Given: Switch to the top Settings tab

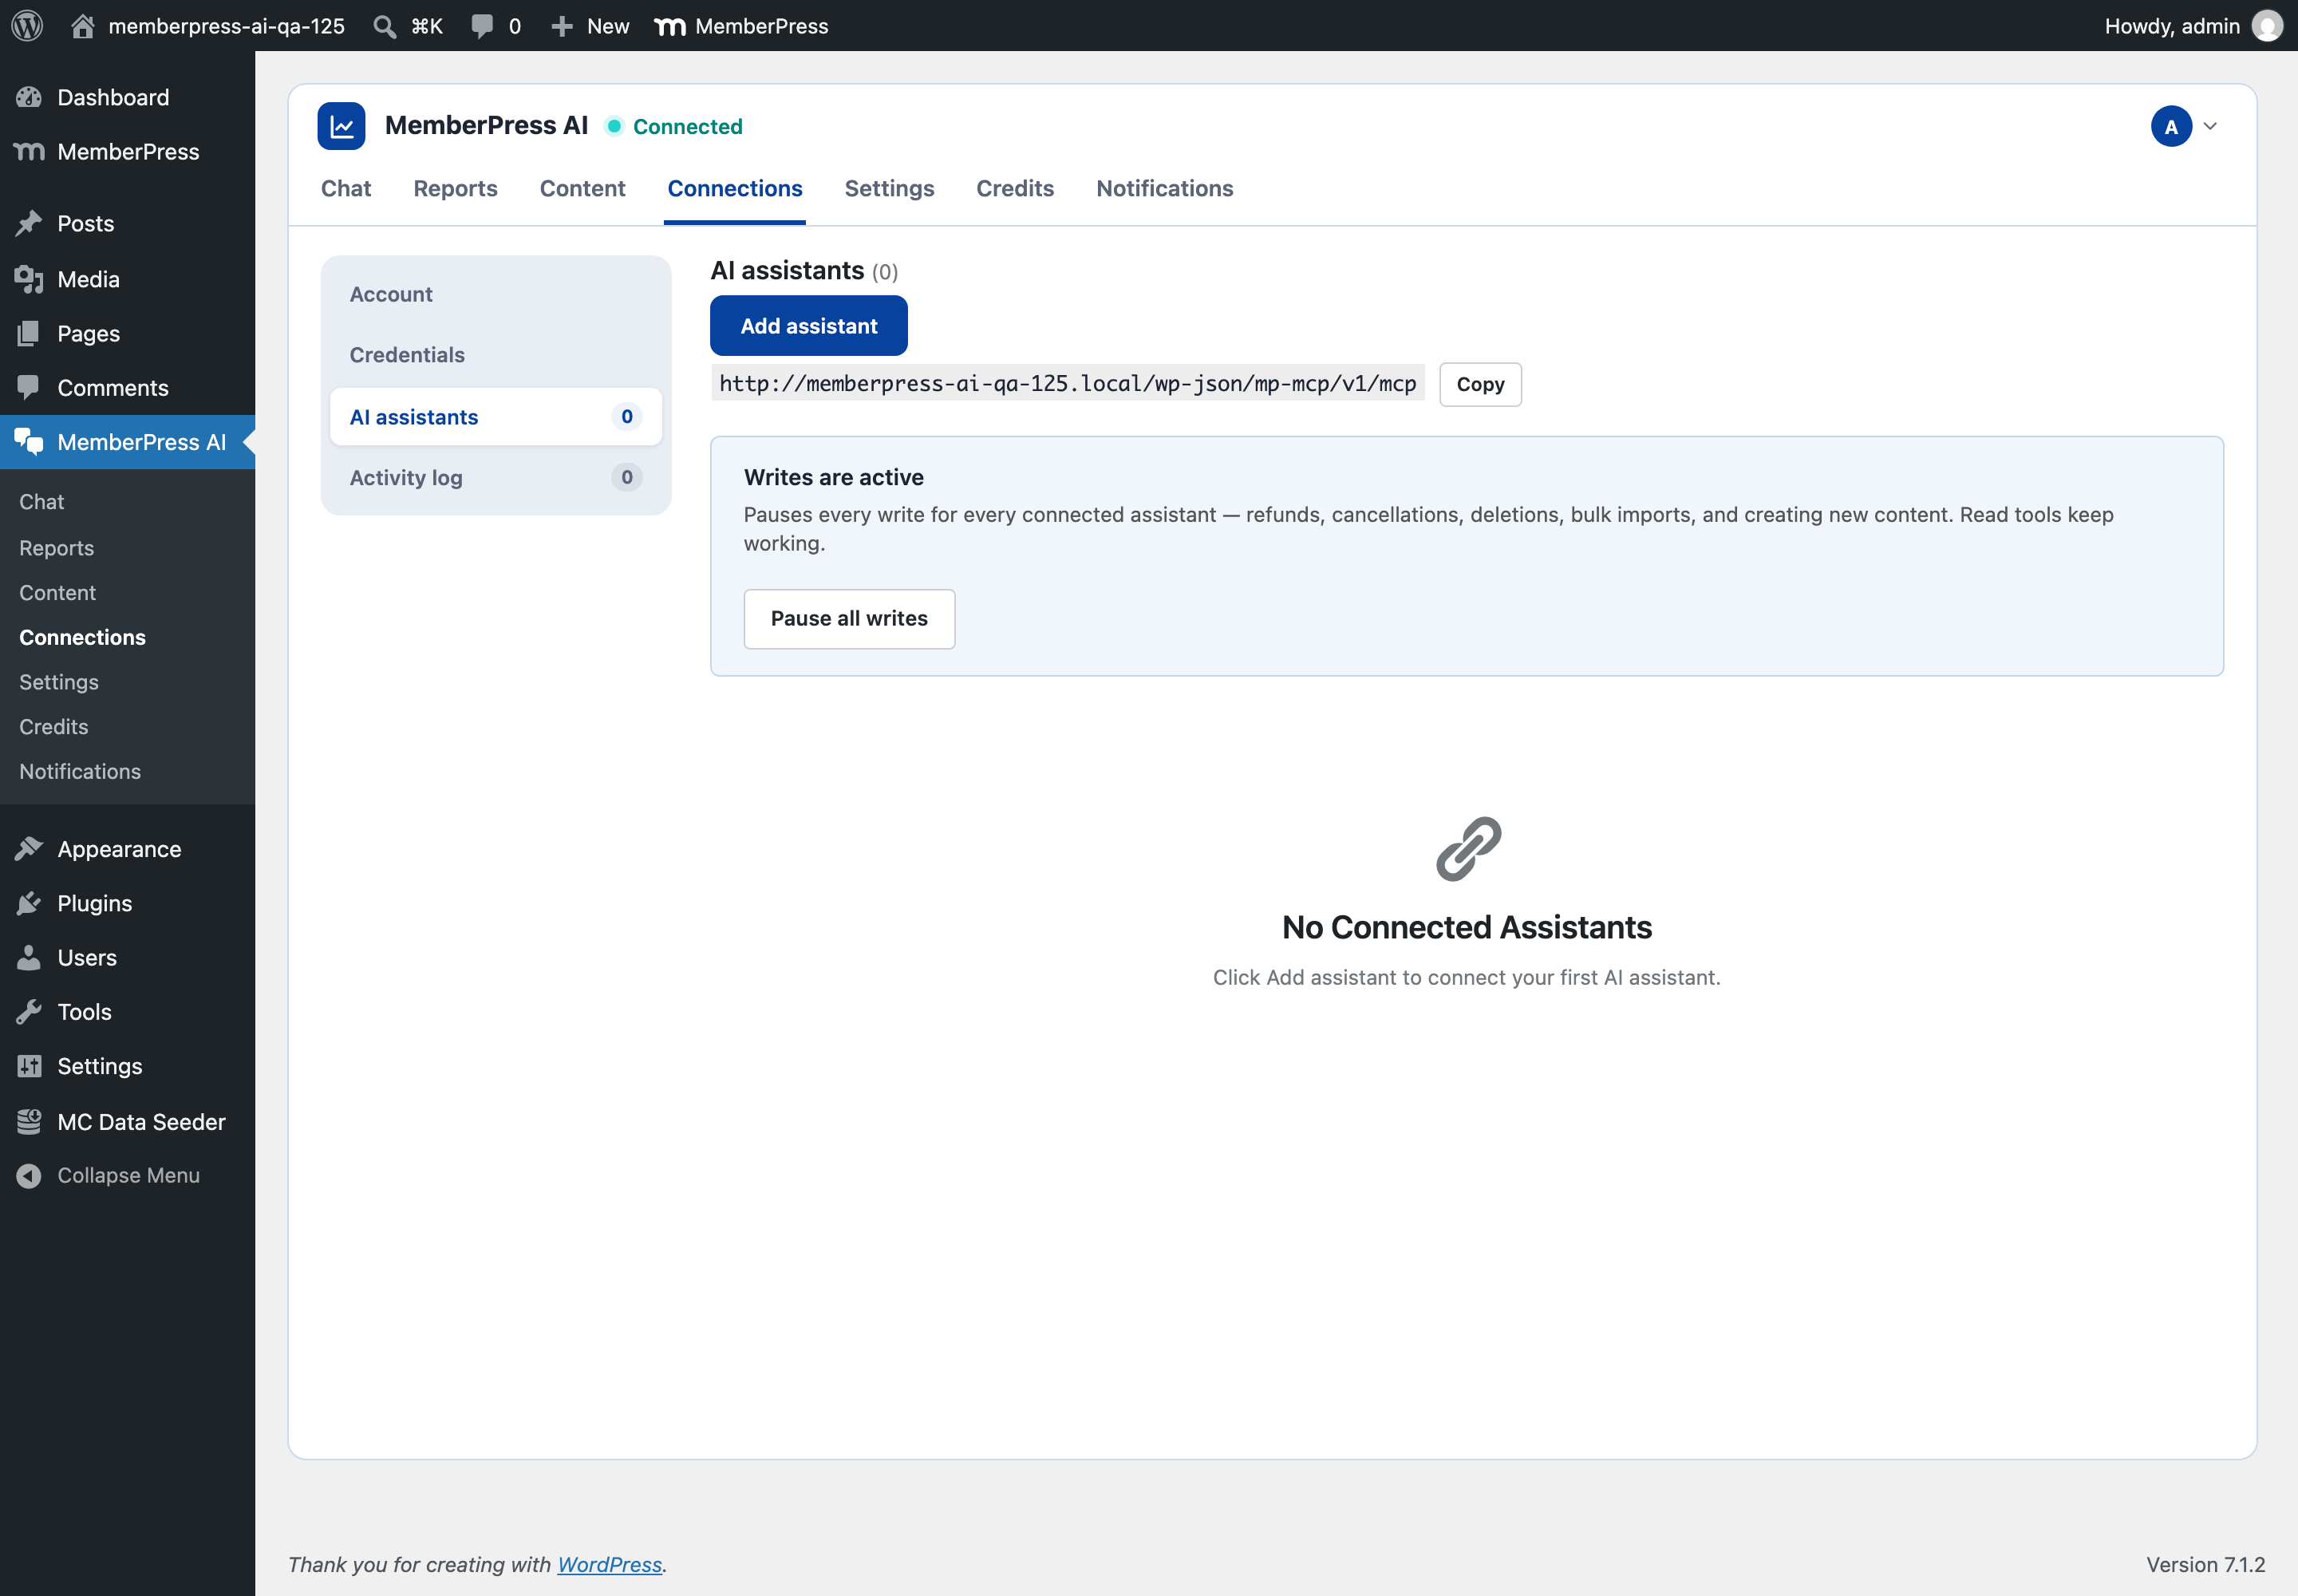Looking at the screenshot, I should click(x=889, y=188).
